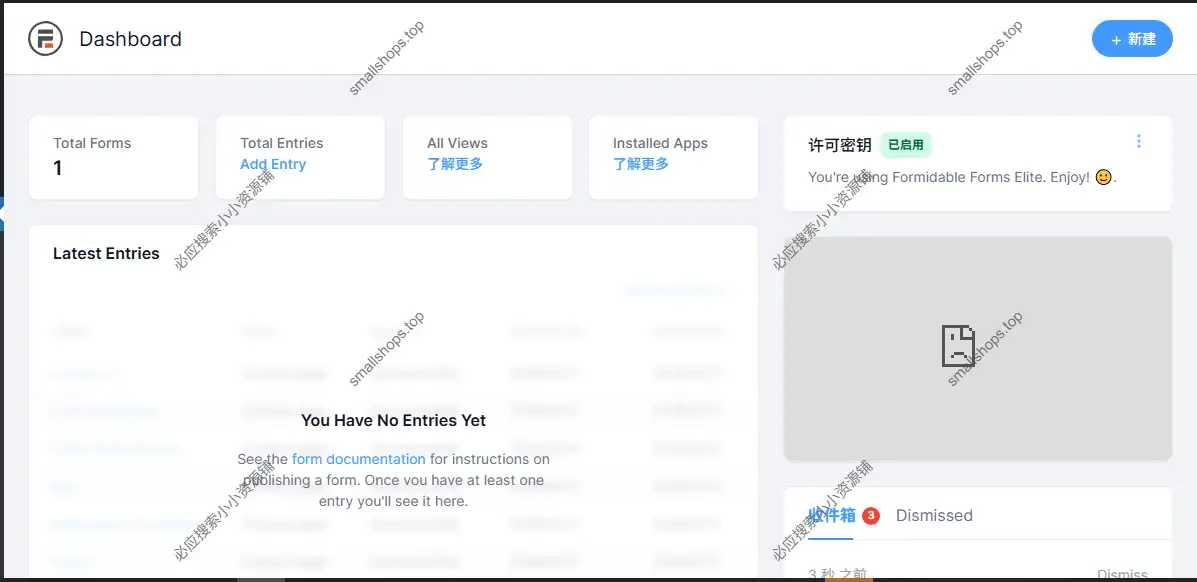Open the three-dot menu on the 许可密钥 card

pyautogui.click(x=1139, y=141)
